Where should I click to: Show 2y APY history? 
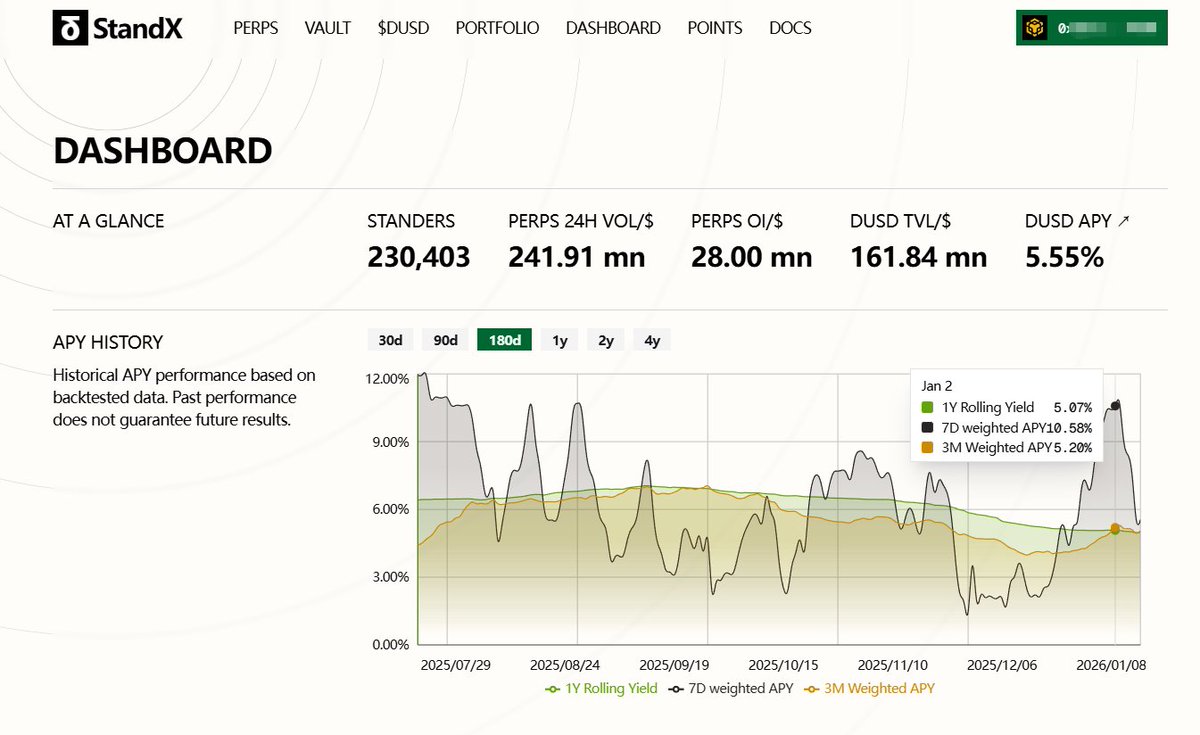[x=606, y=340]
